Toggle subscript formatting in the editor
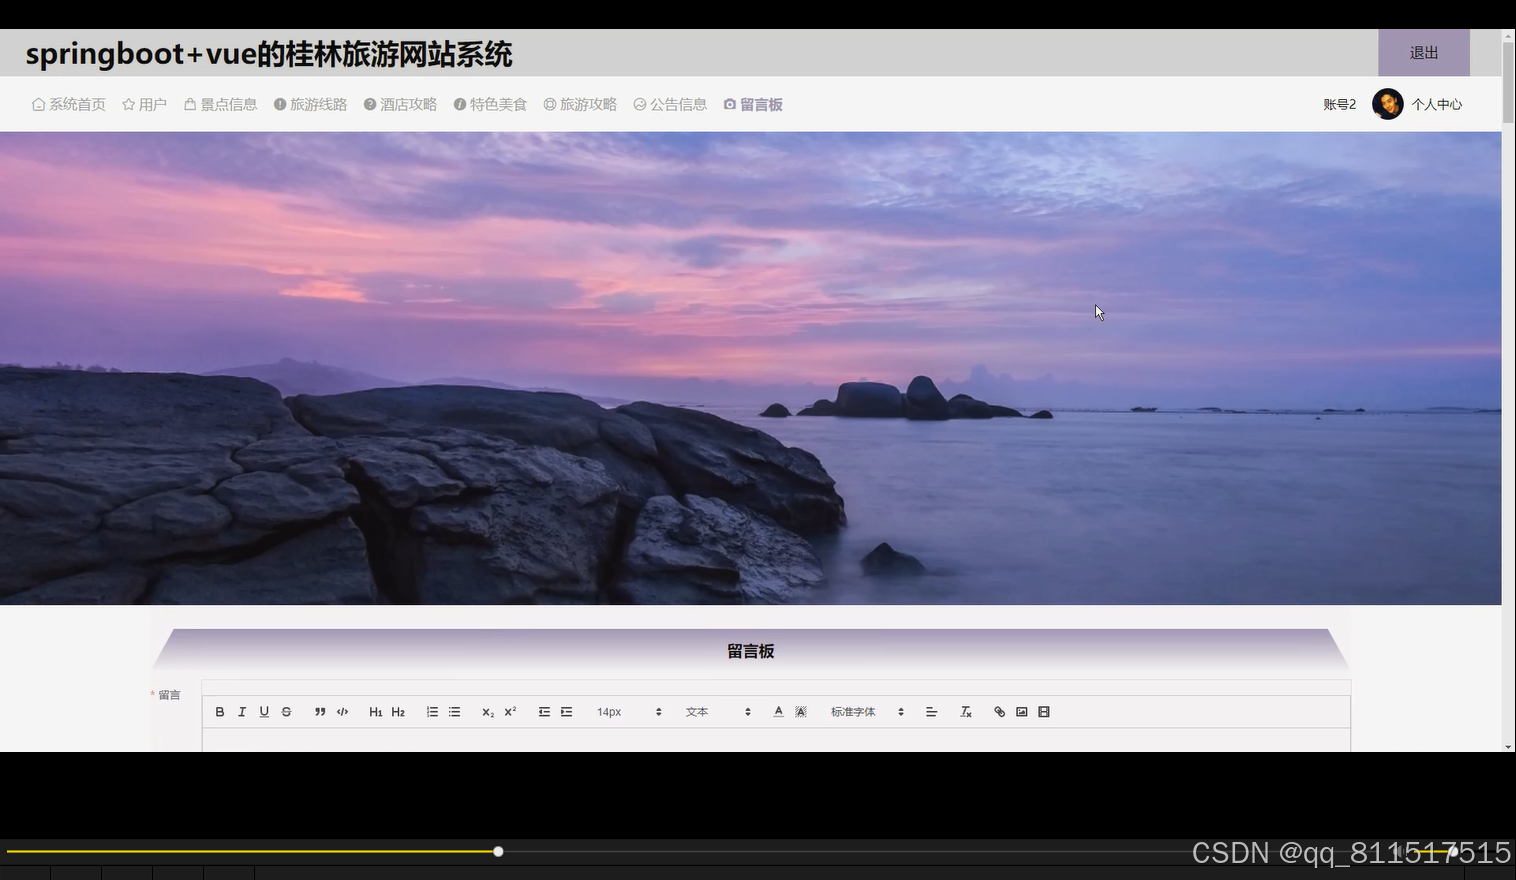1516x880 pixels. [486, 712]
